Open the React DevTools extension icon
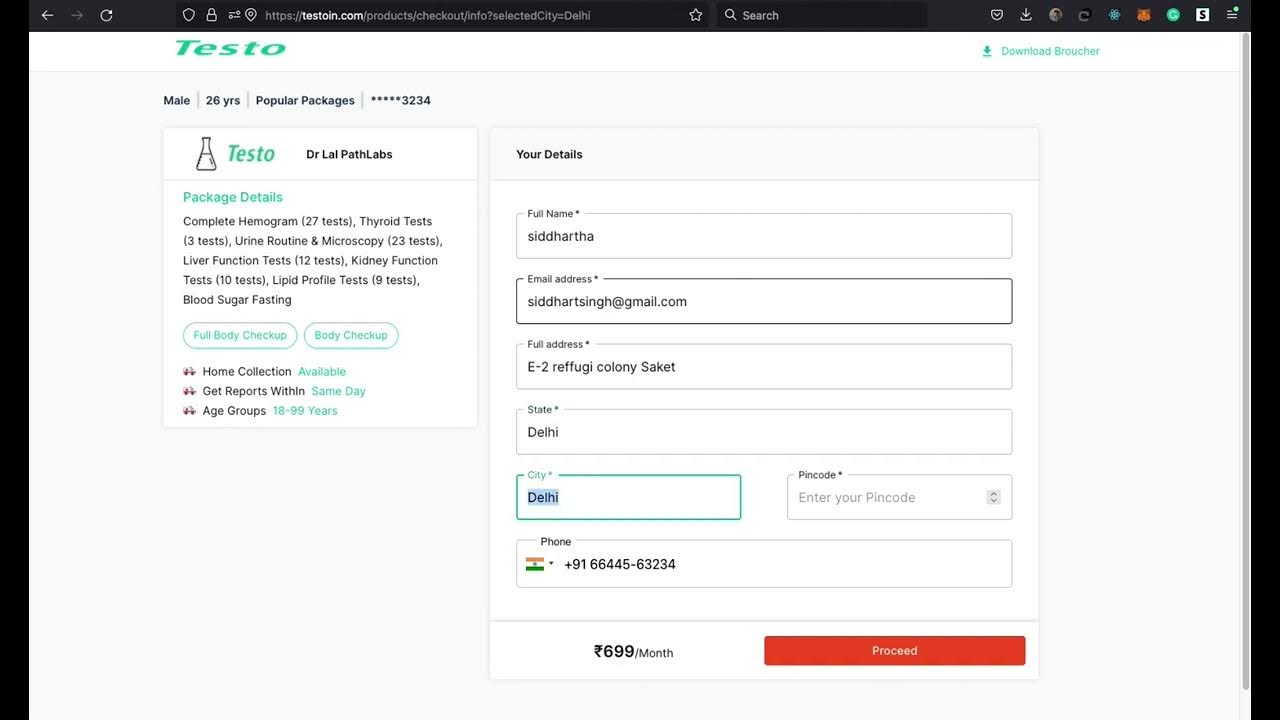 click(1114, 15)
